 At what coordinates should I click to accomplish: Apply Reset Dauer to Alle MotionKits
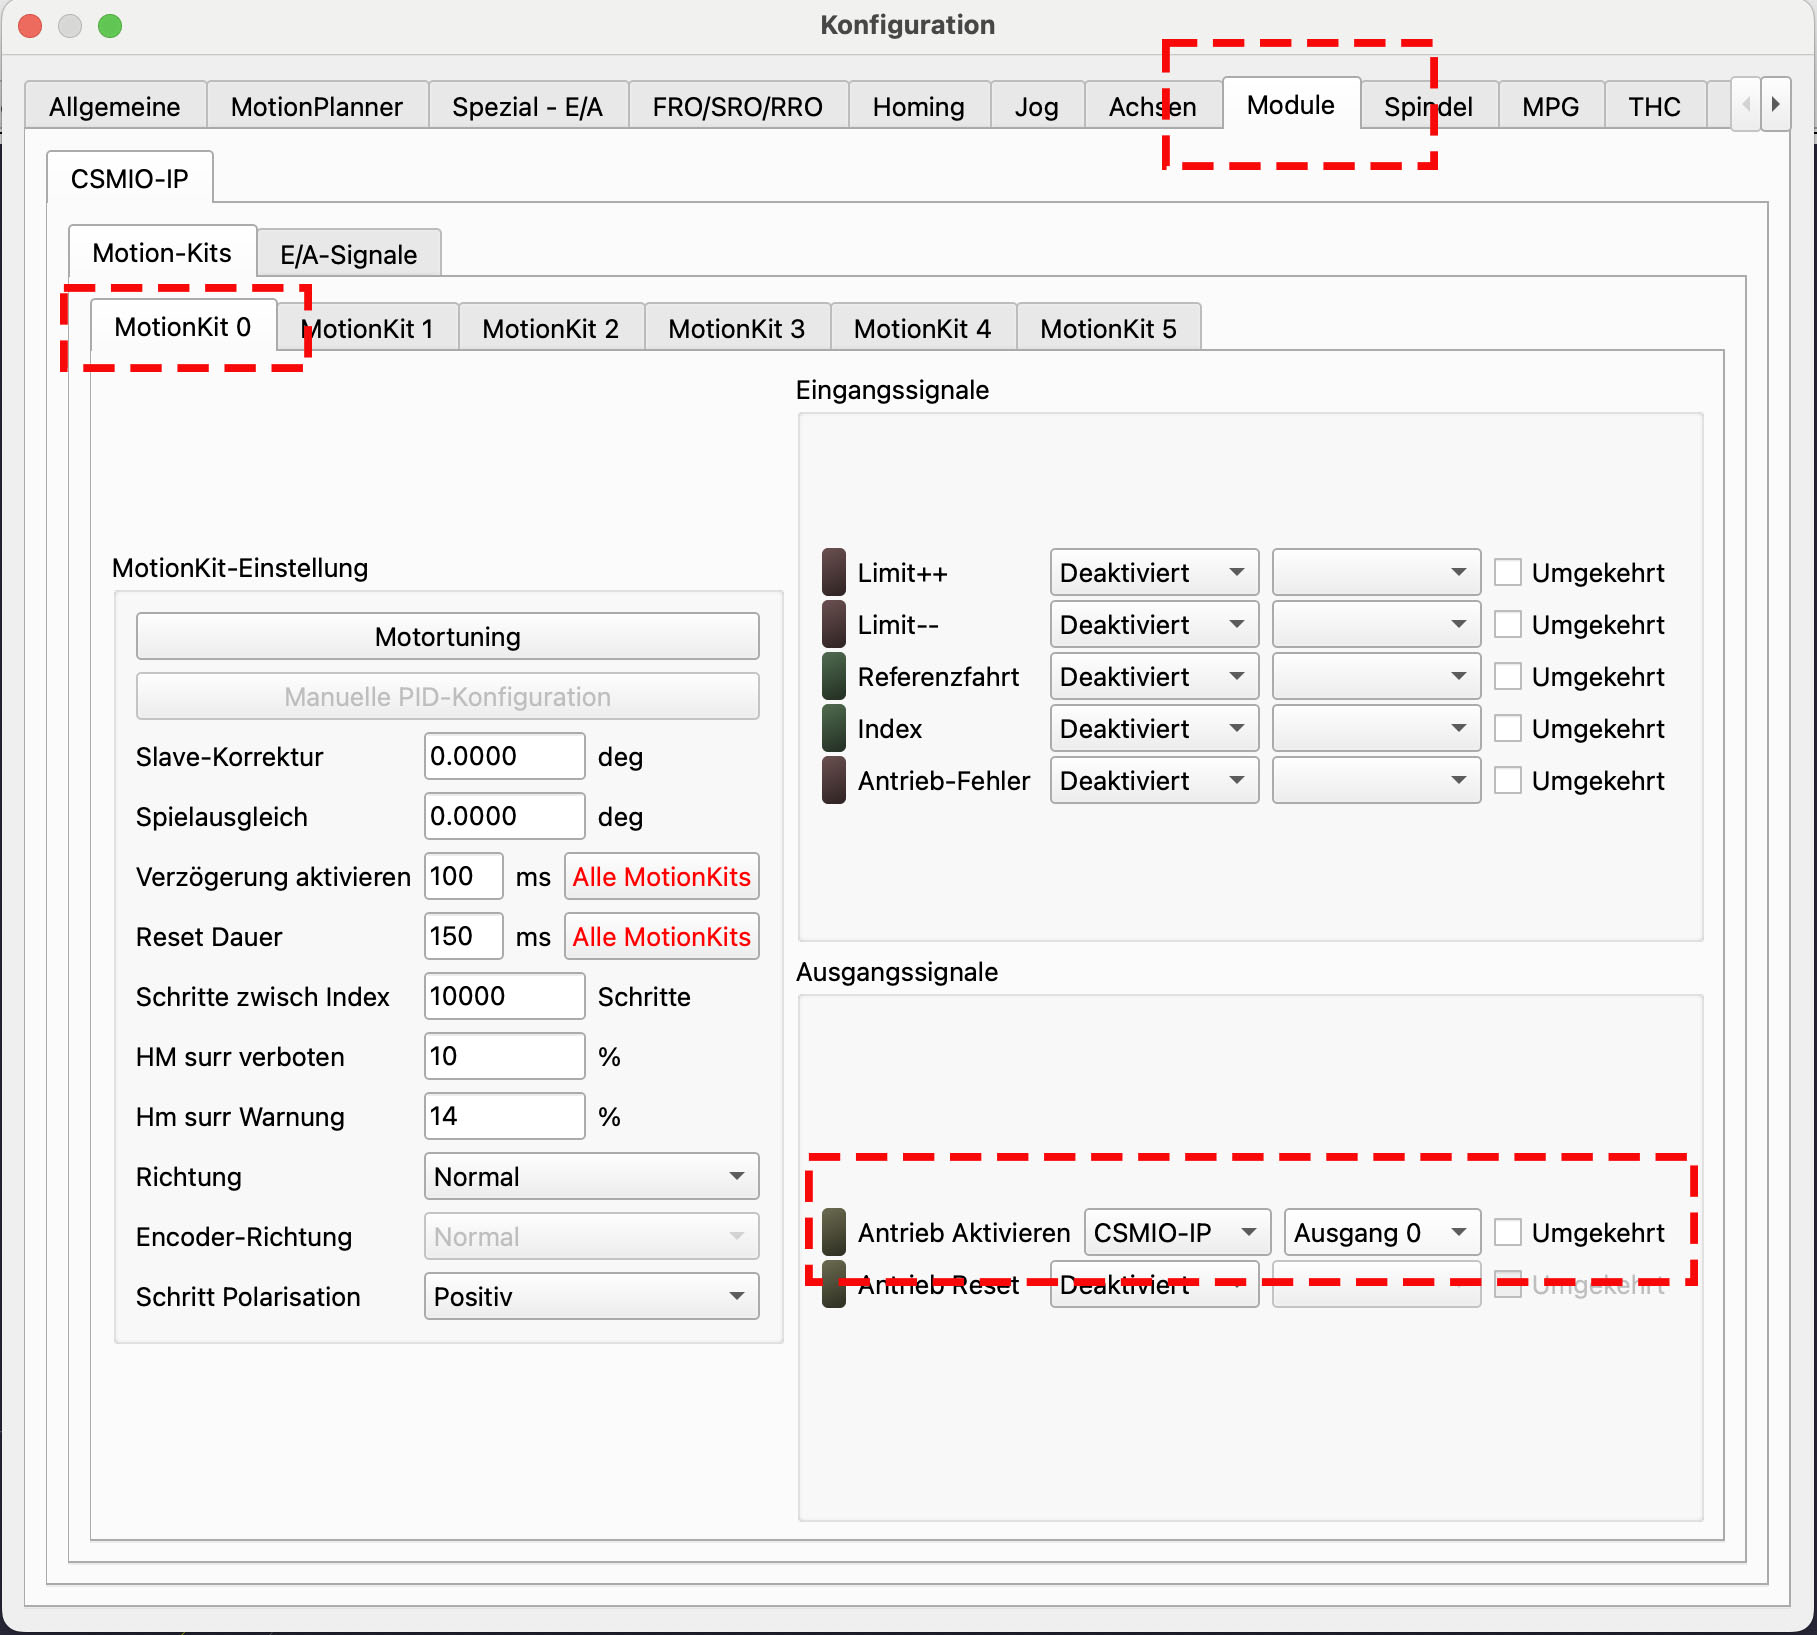pyautogui.click(x=661, y=936)
